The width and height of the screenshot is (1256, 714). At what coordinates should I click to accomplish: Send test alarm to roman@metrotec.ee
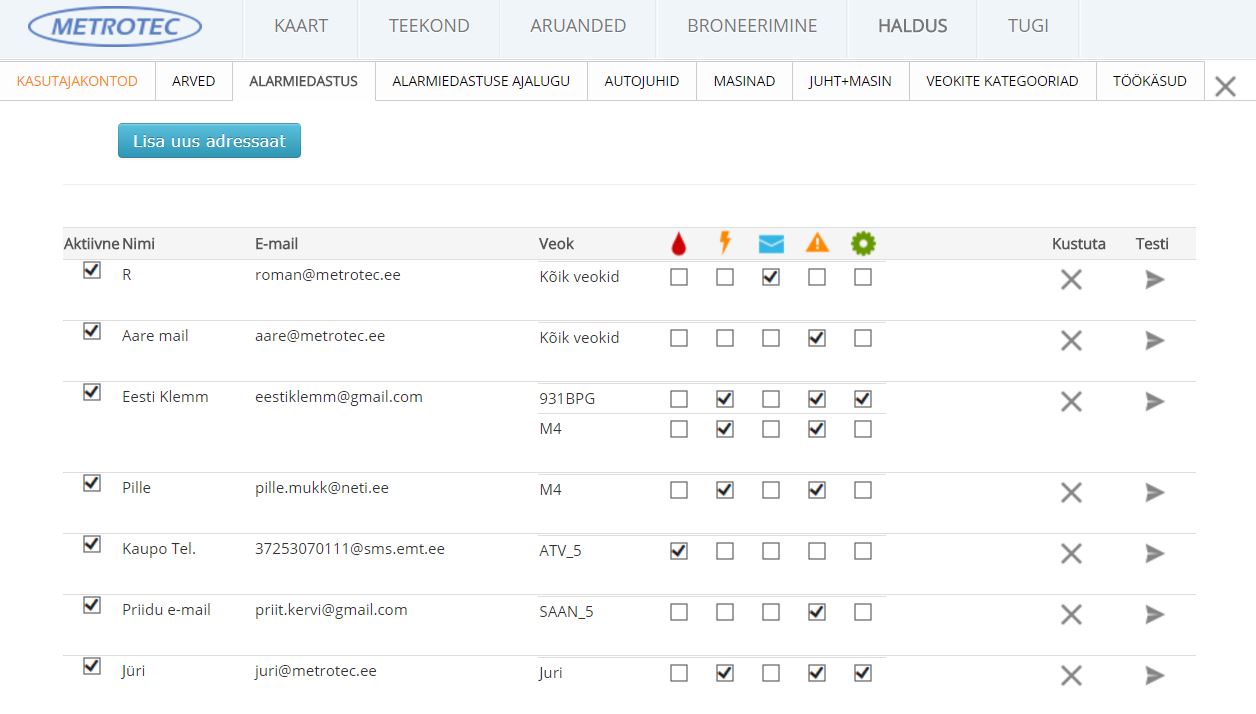click(x=1155, y=280)
